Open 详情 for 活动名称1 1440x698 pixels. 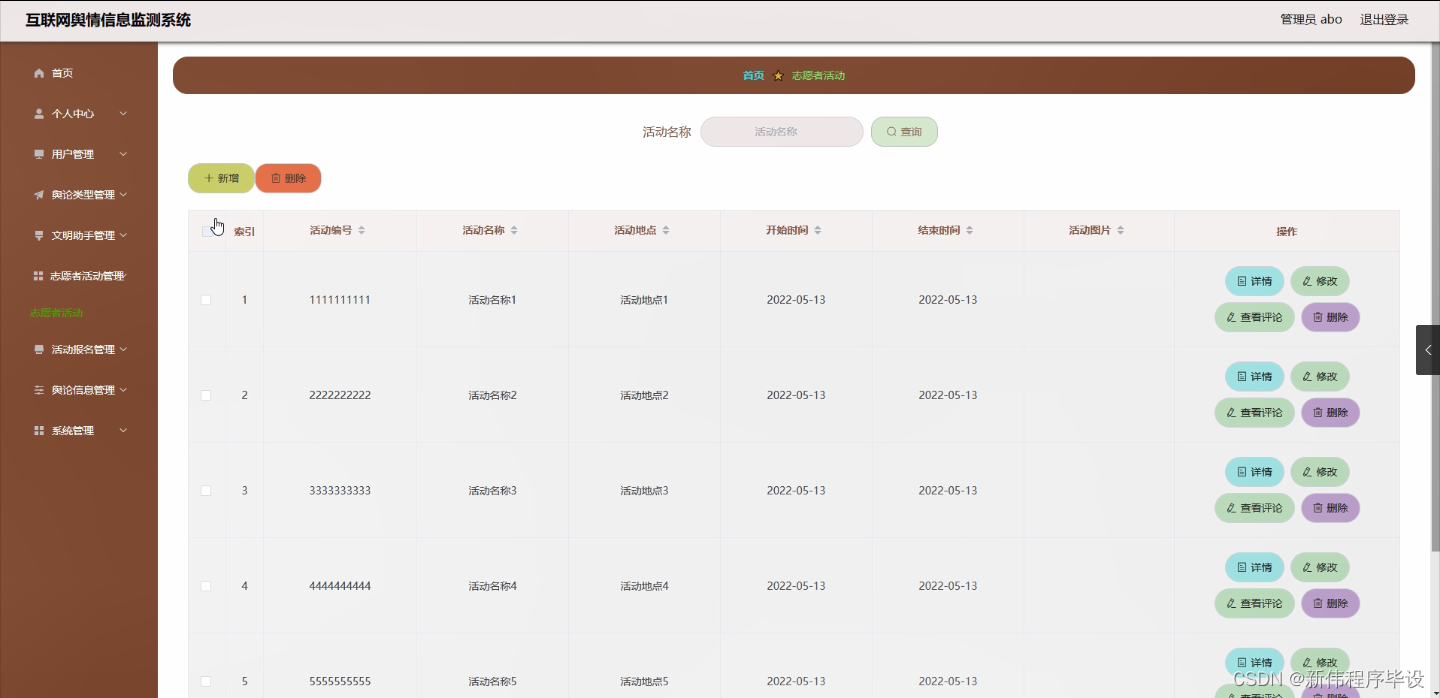1254,281
